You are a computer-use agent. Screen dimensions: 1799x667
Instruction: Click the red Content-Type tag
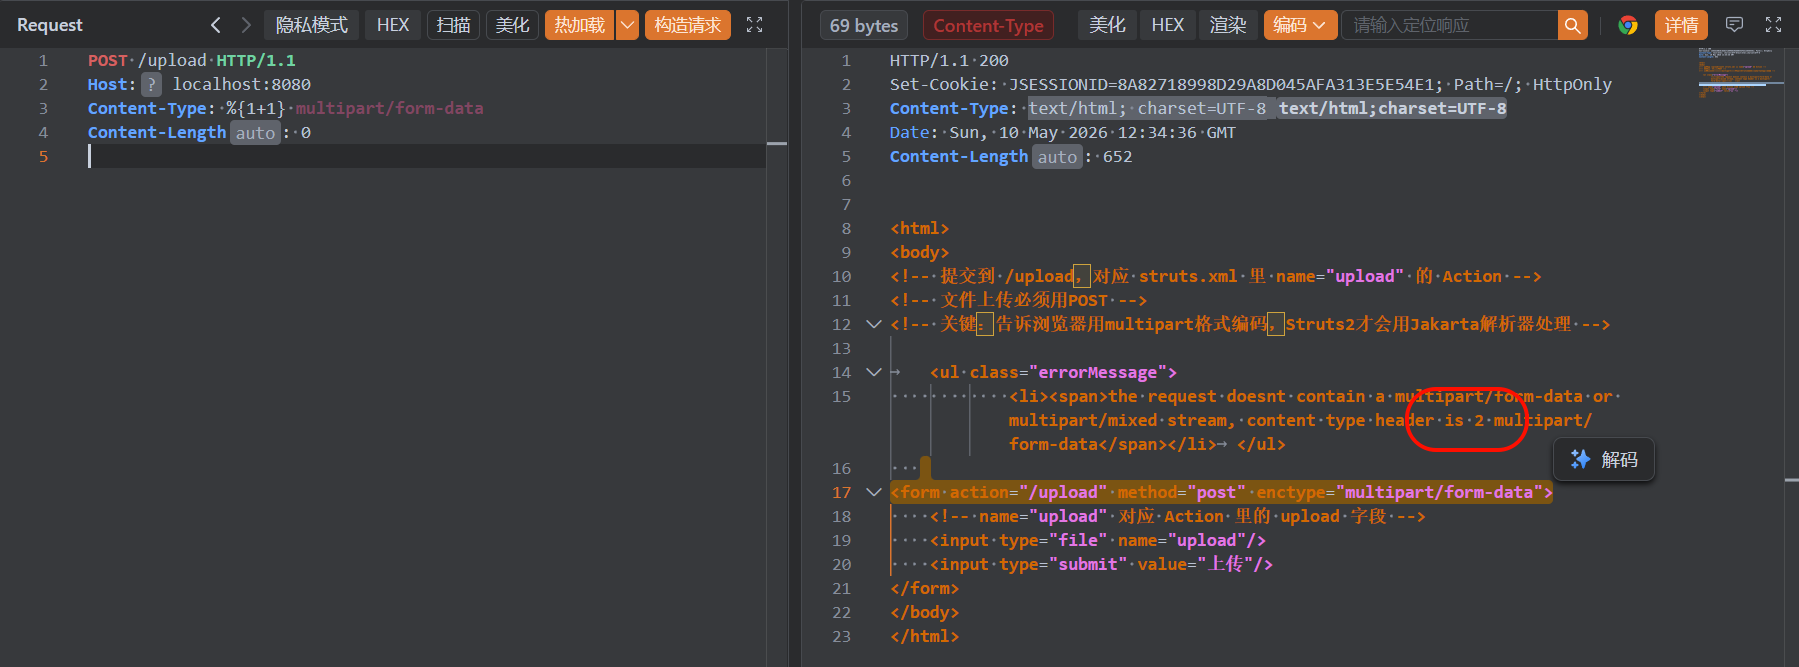(x=988, y=25)
